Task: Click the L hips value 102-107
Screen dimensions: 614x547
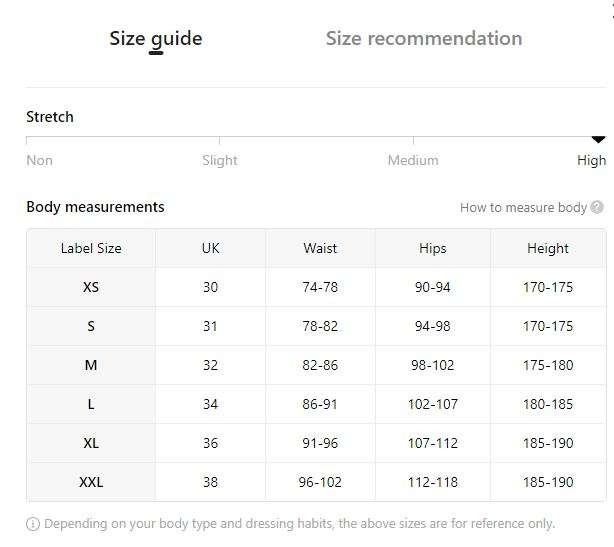Action: coord(433,404)
